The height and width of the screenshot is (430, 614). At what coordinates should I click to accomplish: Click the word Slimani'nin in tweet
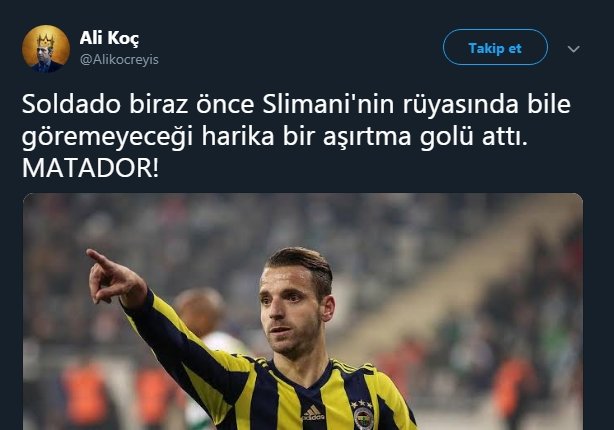click(328, 105)
